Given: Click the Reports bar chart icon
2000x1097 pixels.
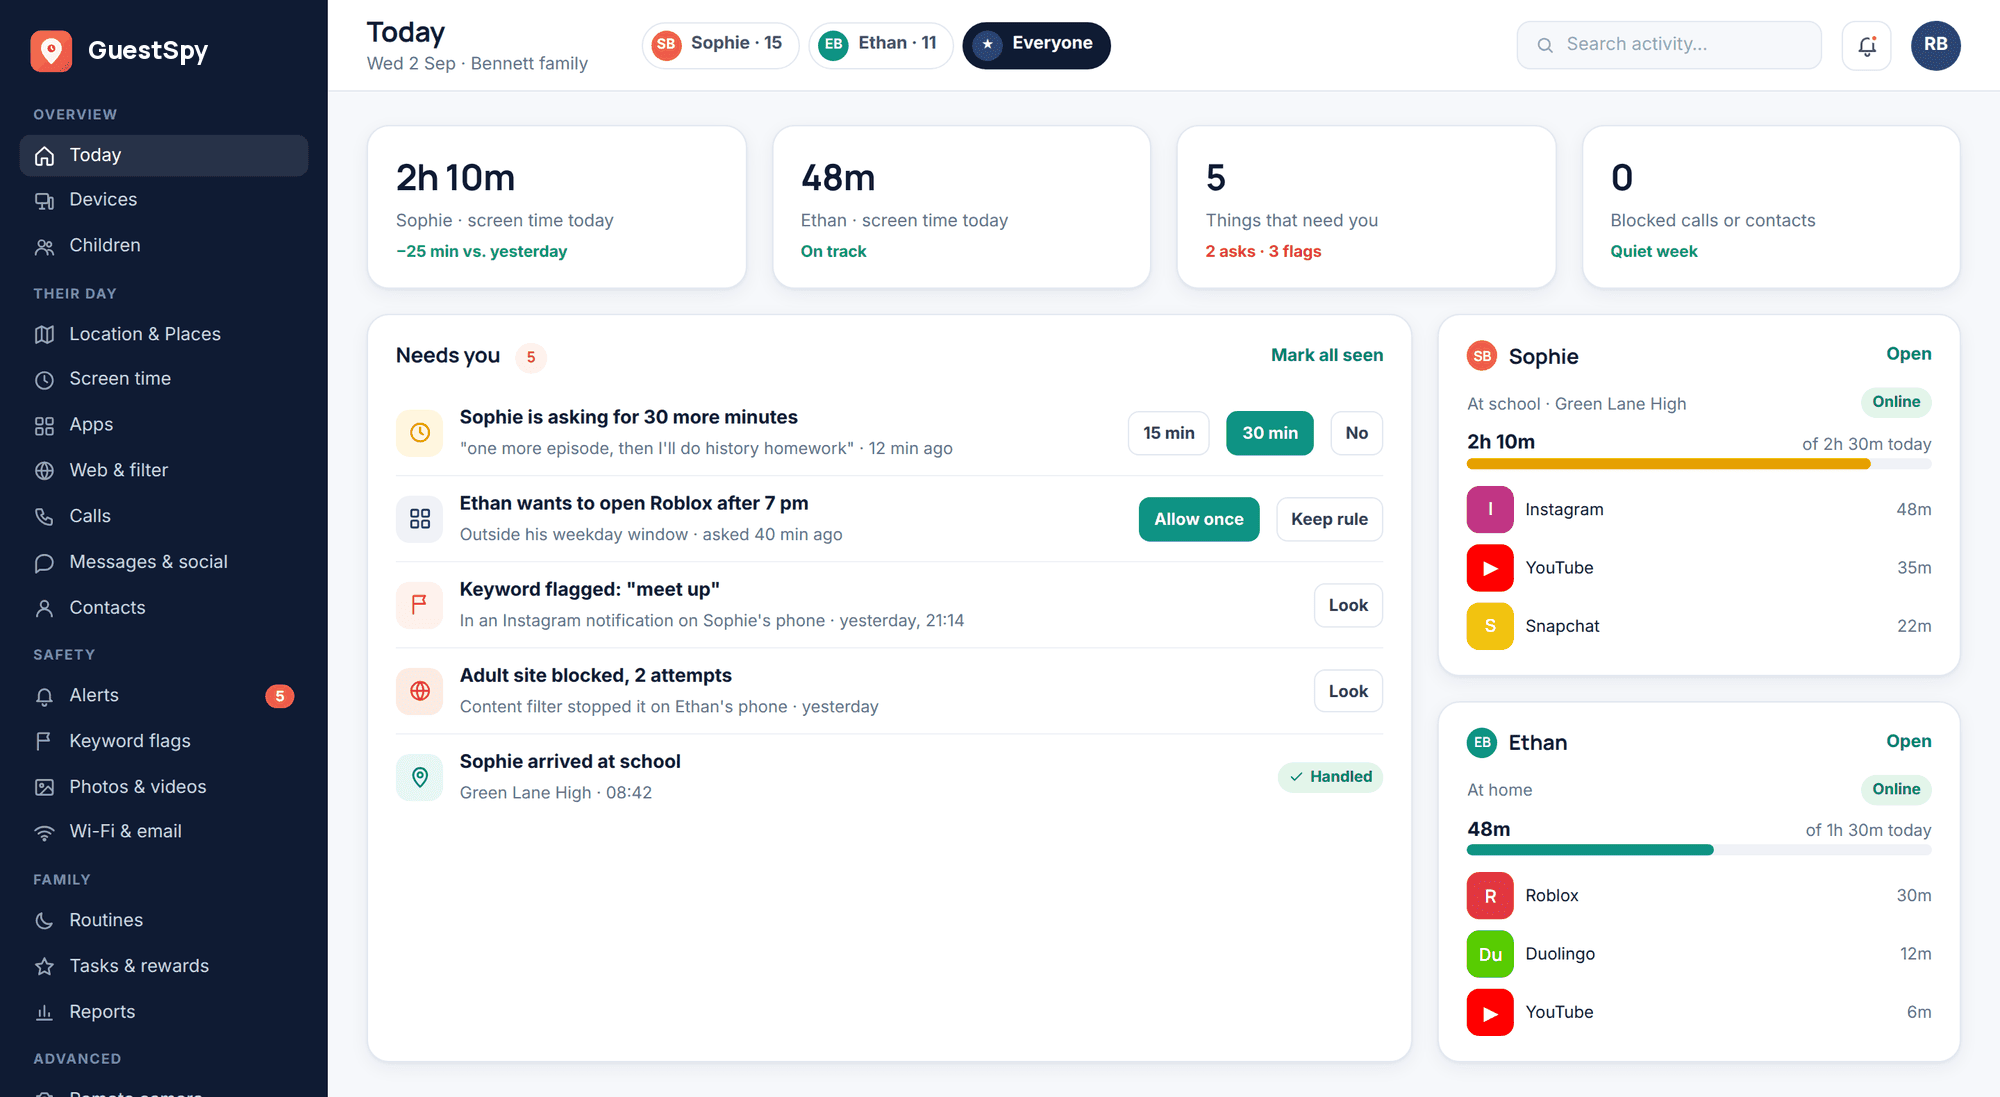Looking at the screenshot, I should tap(44, 1012).
